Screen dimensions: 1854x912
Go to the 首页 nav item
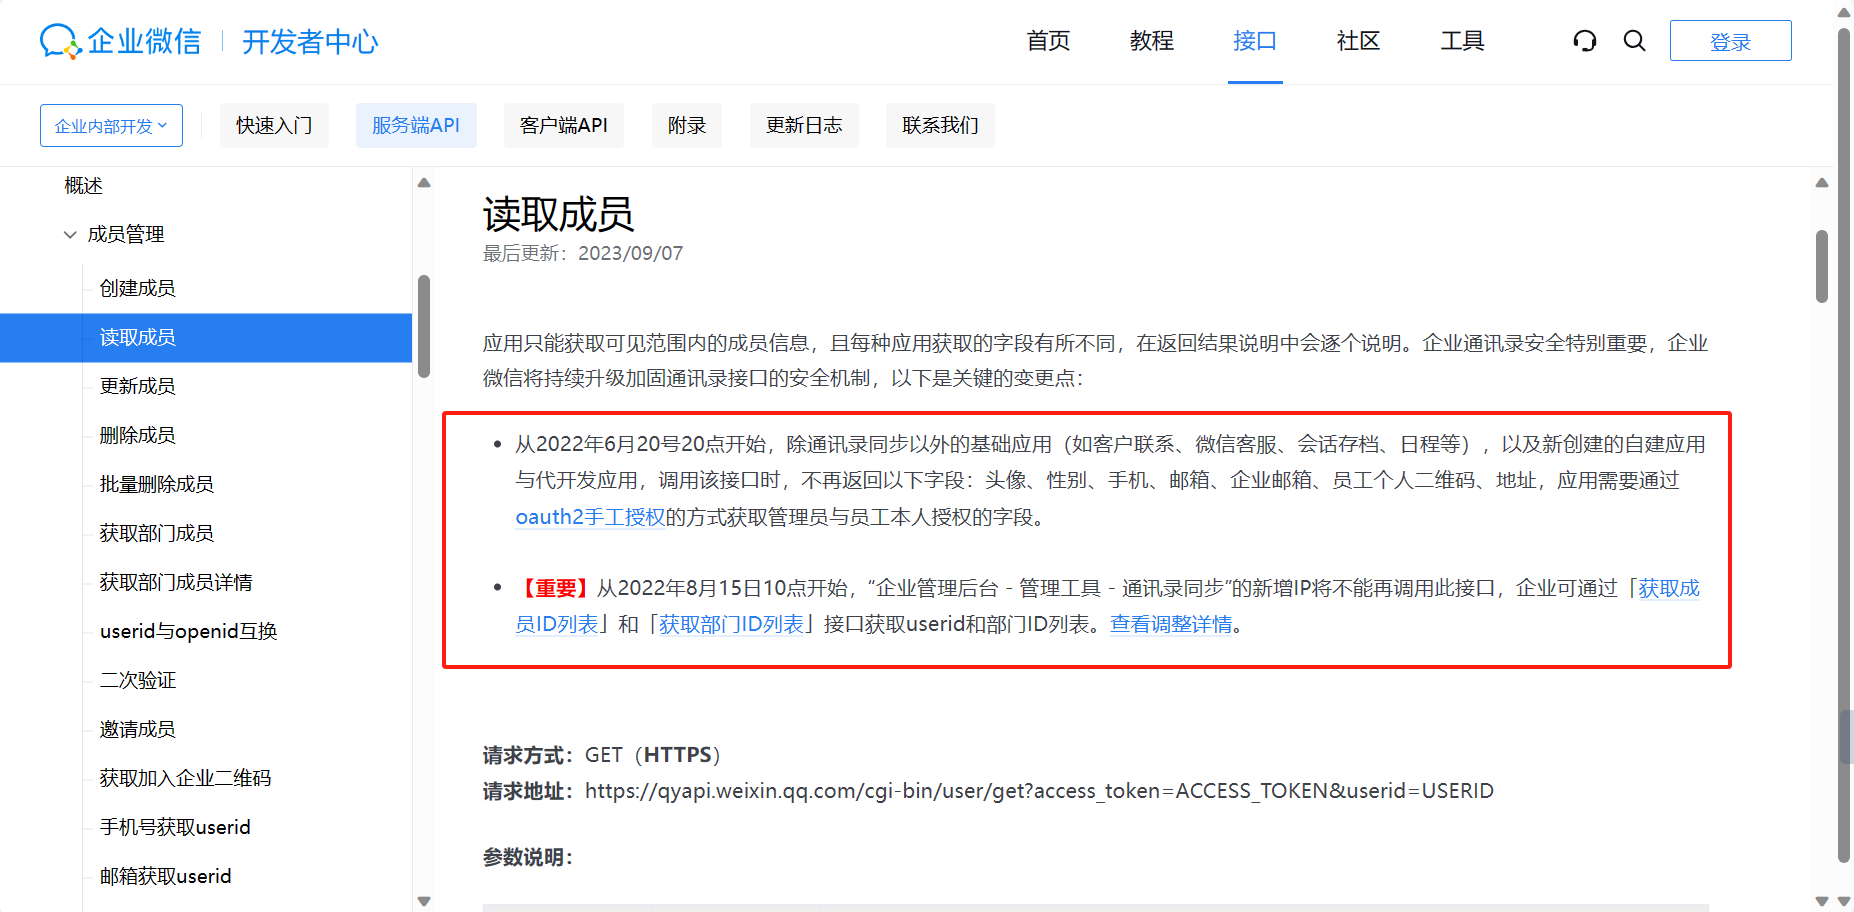pyautogui.click(x=1048, y=41)
